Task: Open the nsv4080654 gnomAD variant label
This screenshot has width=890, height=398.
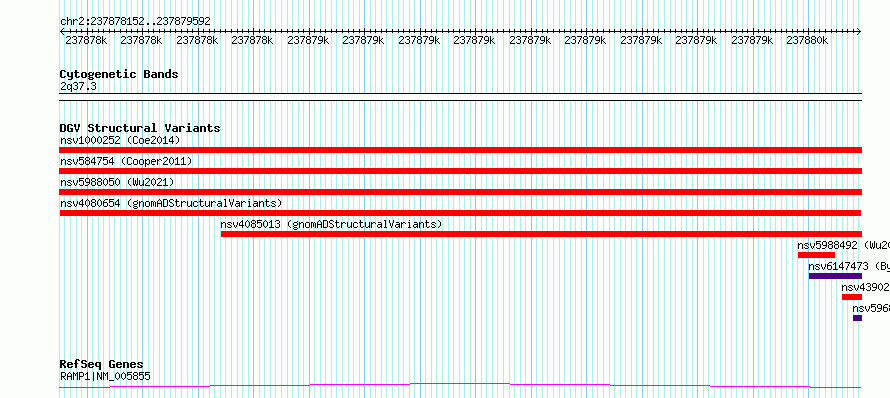Action: 171,203
